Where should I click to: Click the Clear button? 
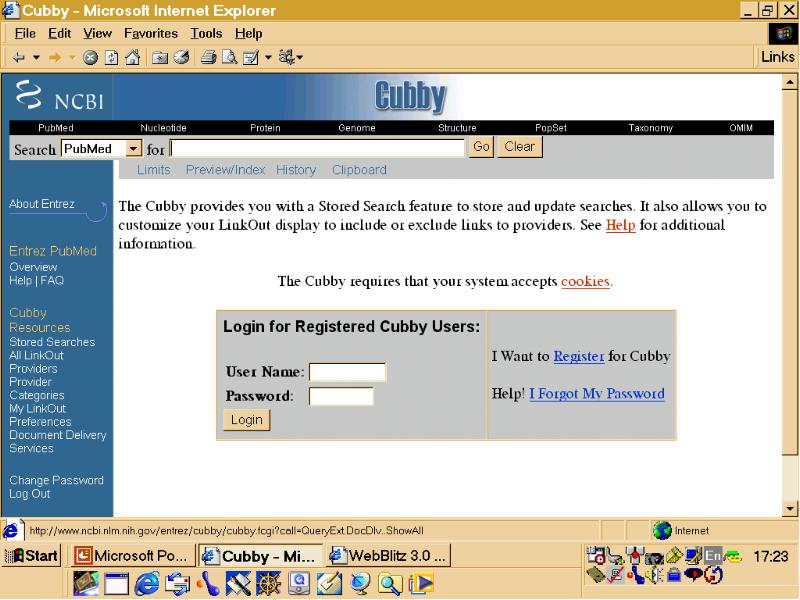pos(519,147)
